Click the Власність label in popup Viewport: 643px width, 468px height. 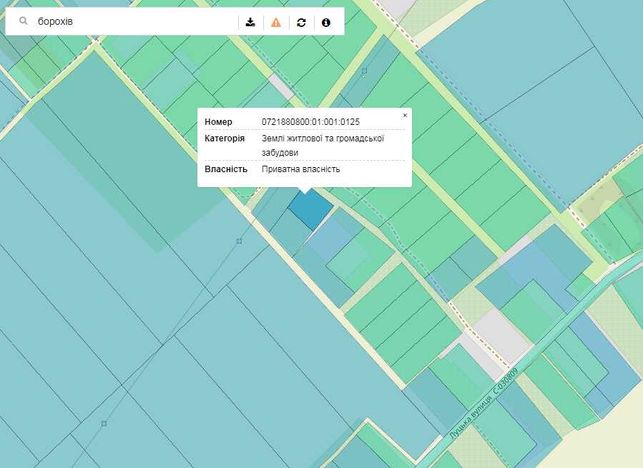pos(226,169)
